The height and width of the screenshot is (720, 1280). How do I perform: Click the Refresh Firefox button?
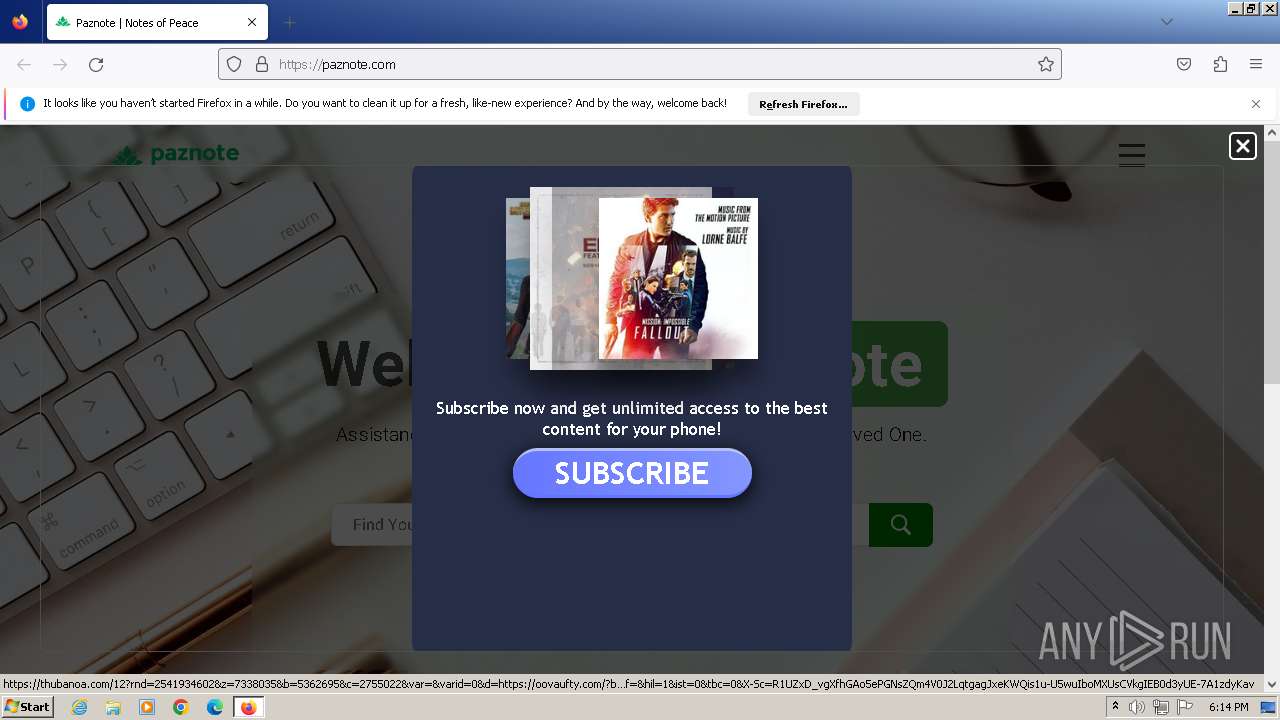[x=803, y=104]
